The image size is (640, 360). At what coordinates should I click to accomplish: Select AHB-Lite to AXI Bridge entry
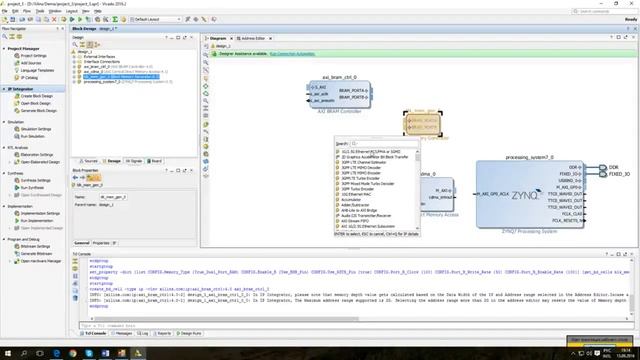click(359, 211)
